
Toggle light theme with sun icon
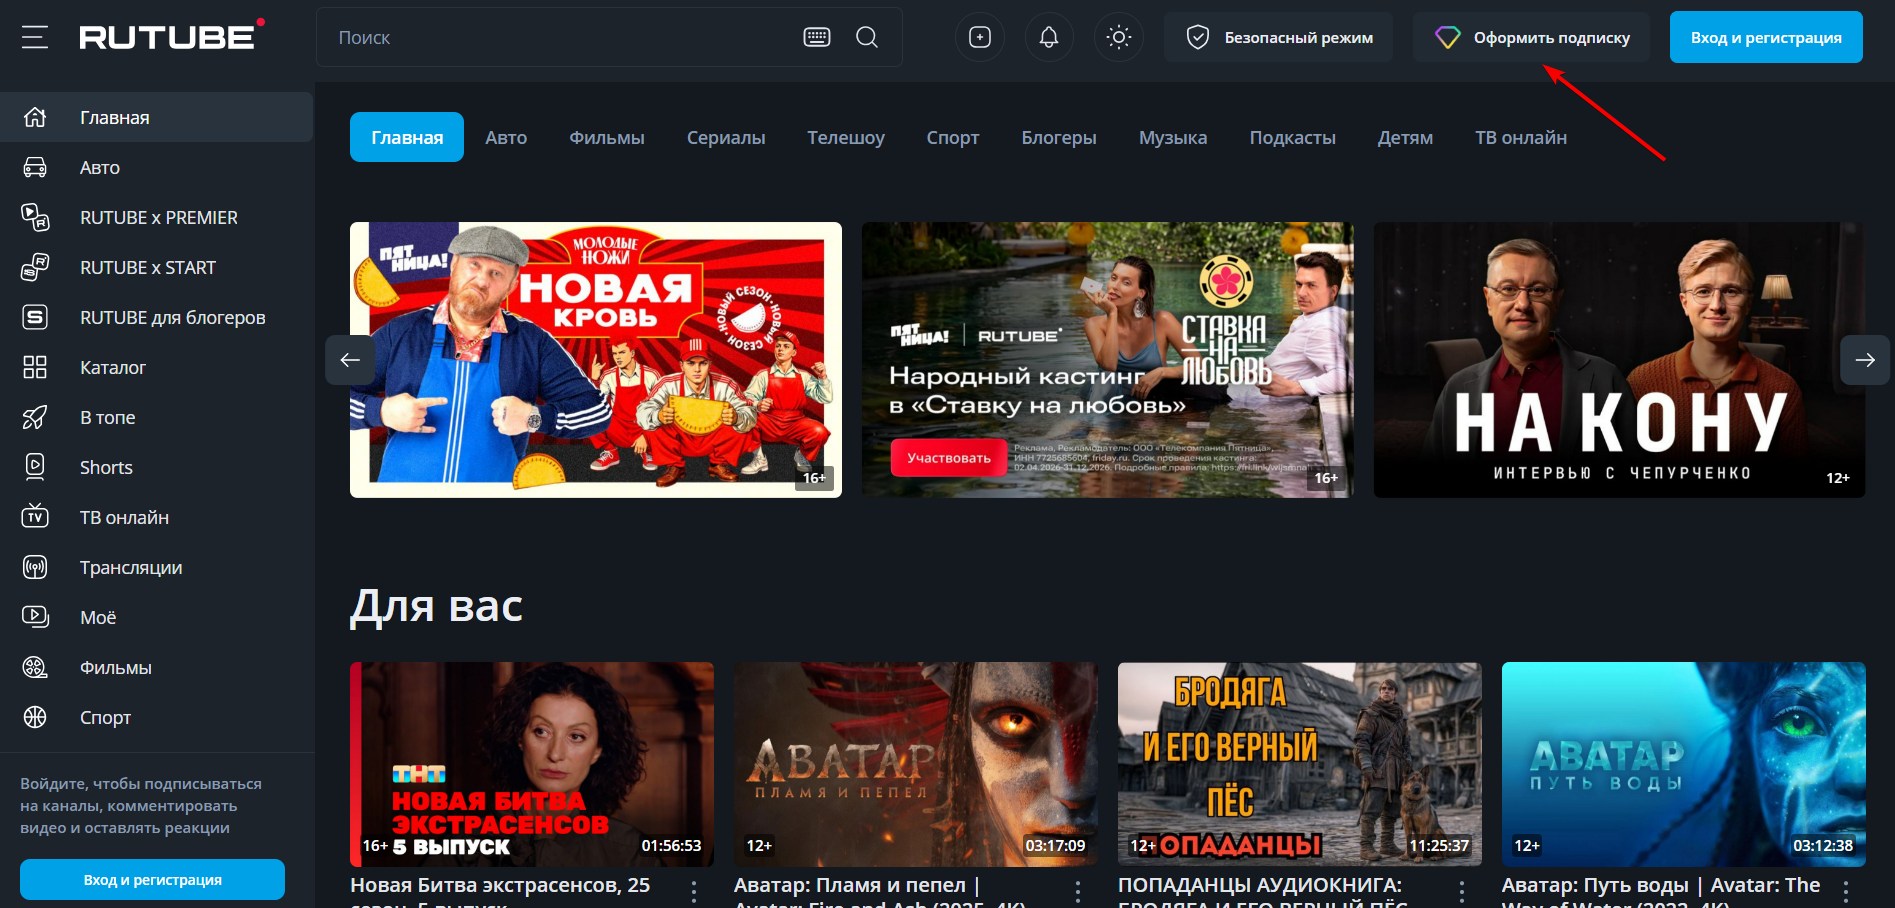coord(1119,38)
